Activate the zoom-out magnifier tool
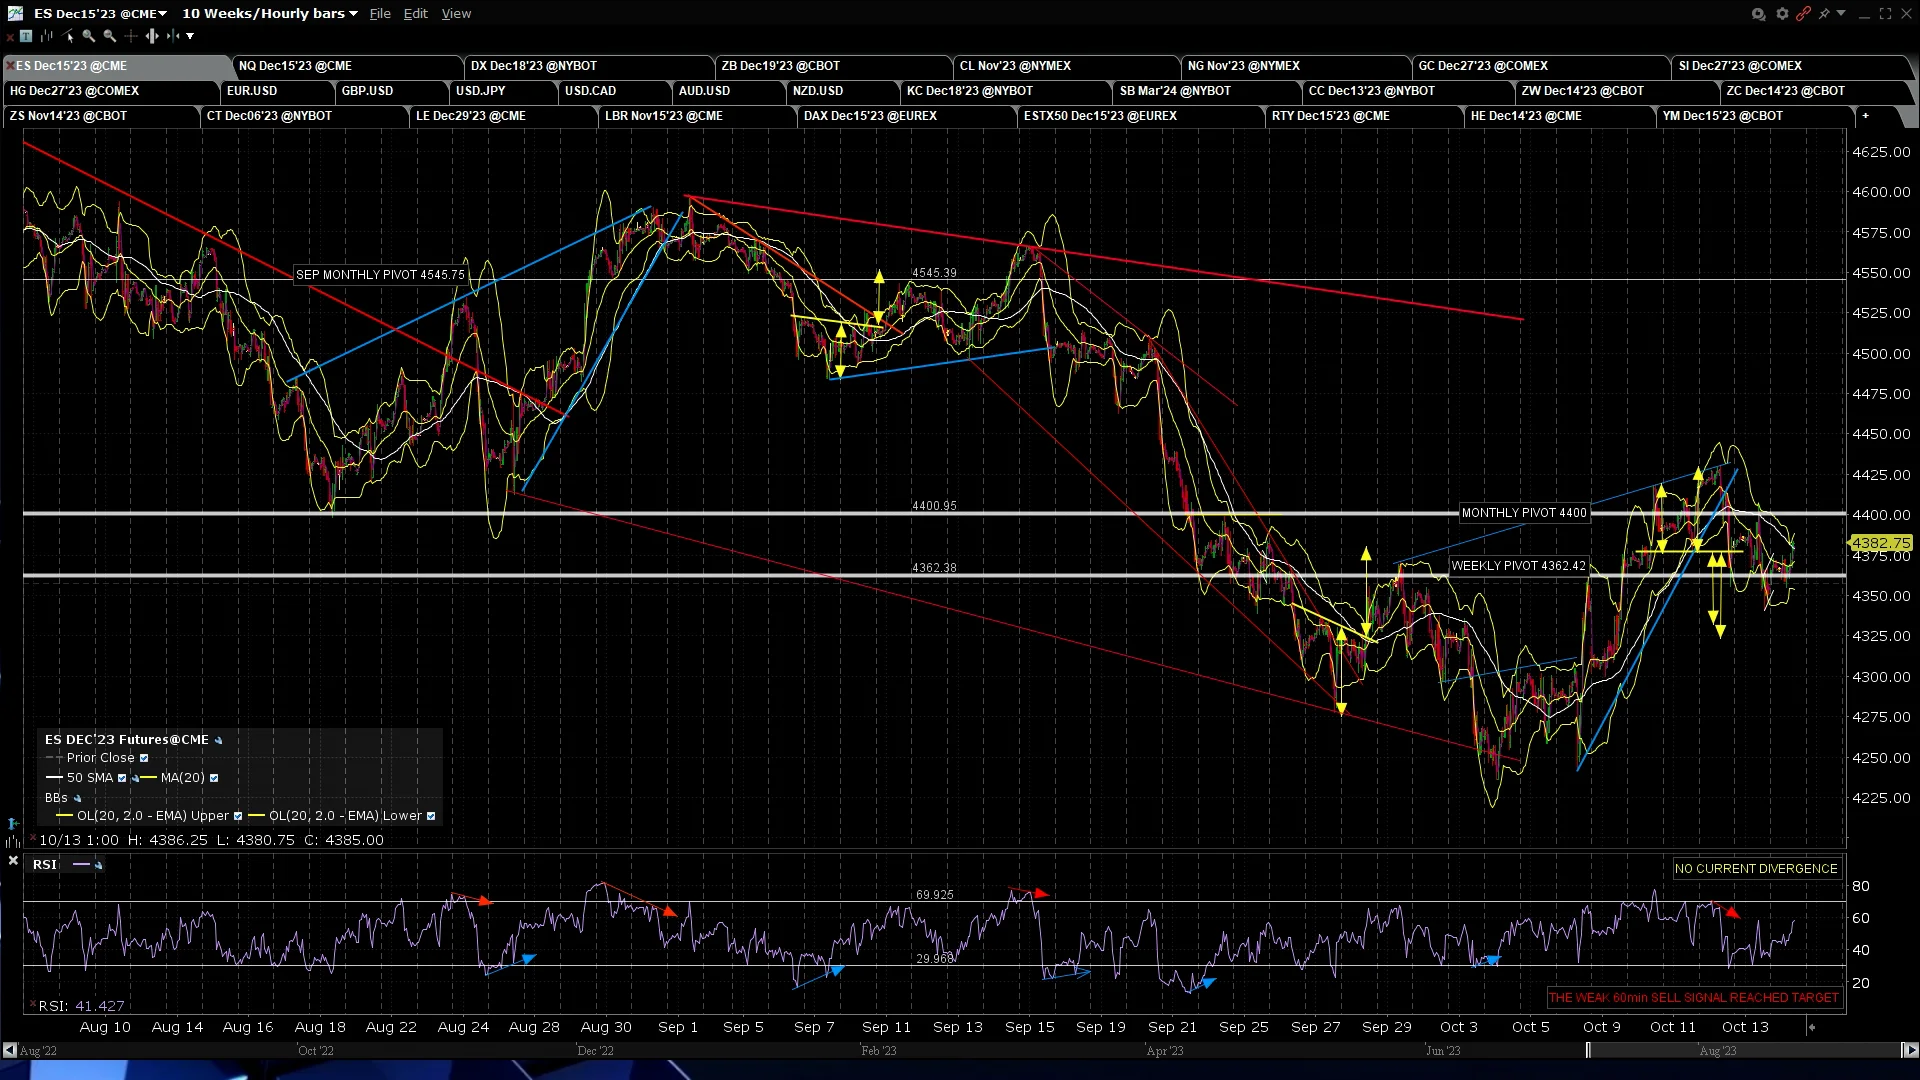Image resolution: width=1920 pixels, height=1080 pixels. (110, 36)
